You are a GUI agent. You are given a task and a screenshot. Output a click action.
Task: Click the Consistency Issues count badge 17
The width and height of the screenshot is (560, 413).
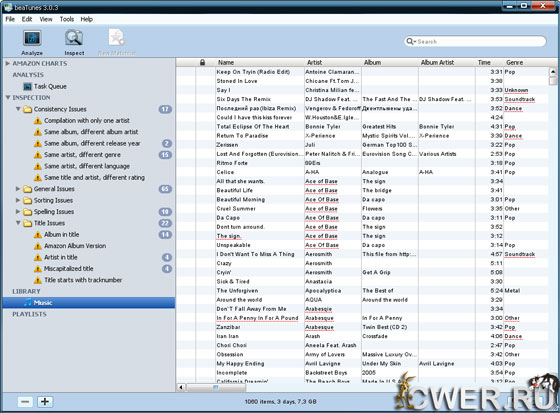(x=165, y=109)
